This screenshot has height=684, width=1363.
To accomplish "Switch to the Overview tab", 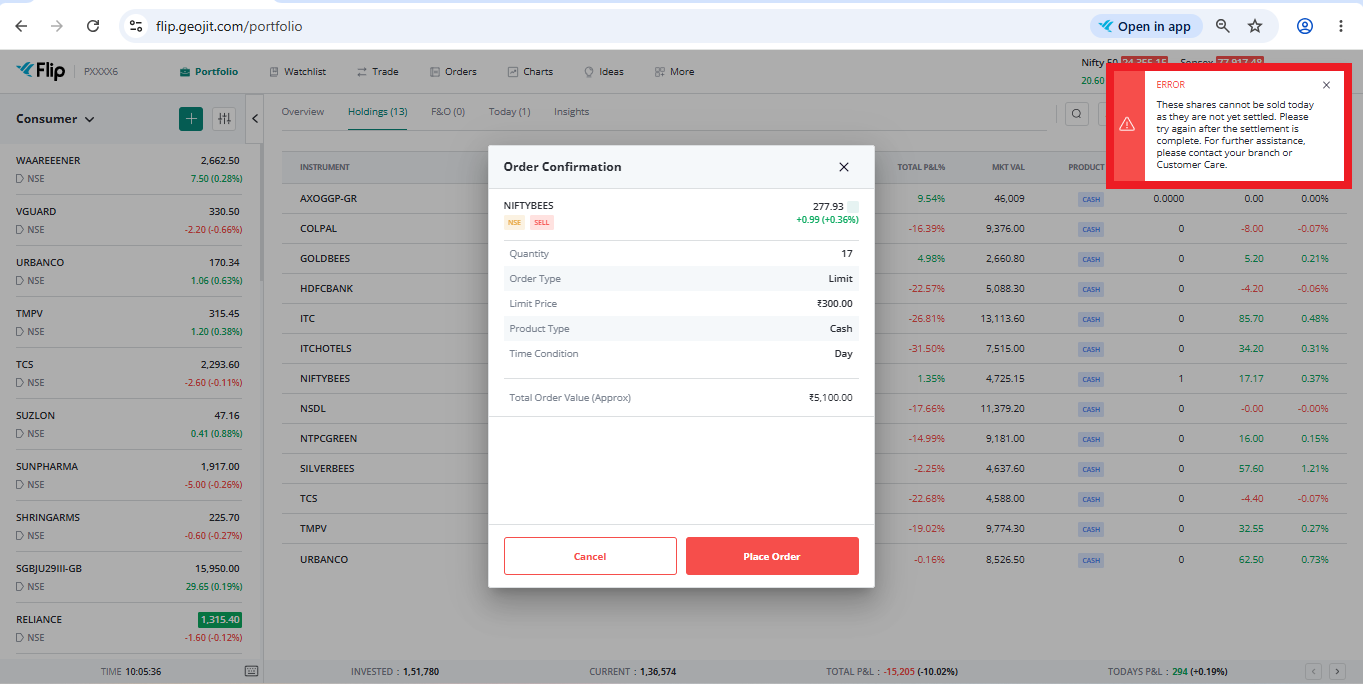I will 303,112.
